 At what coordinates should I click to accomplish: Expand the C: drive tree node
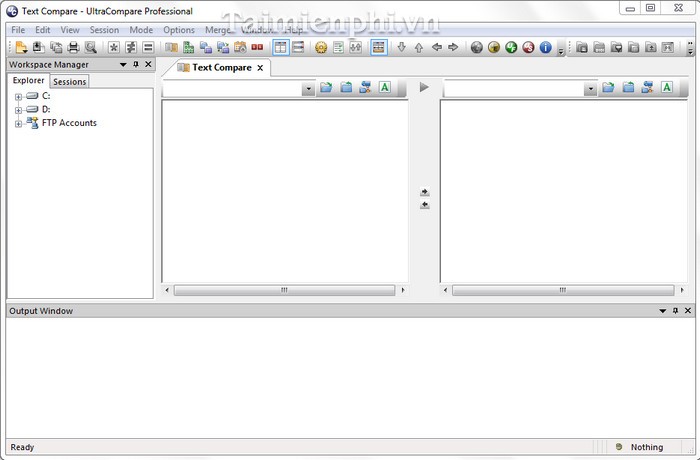(x=18, y=96)
